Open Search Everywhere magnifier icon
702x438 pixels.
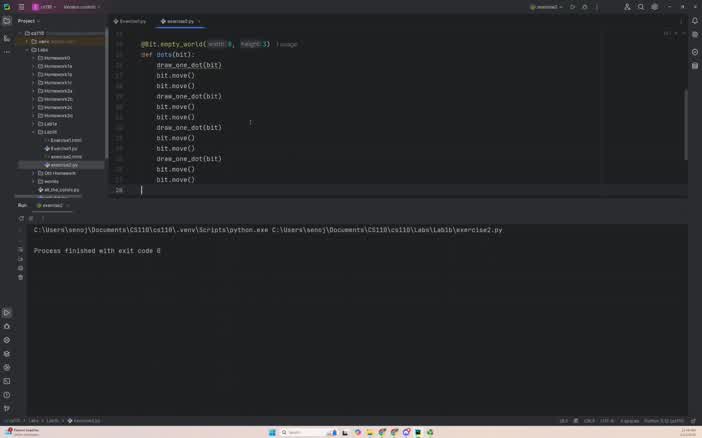point(641,7)
